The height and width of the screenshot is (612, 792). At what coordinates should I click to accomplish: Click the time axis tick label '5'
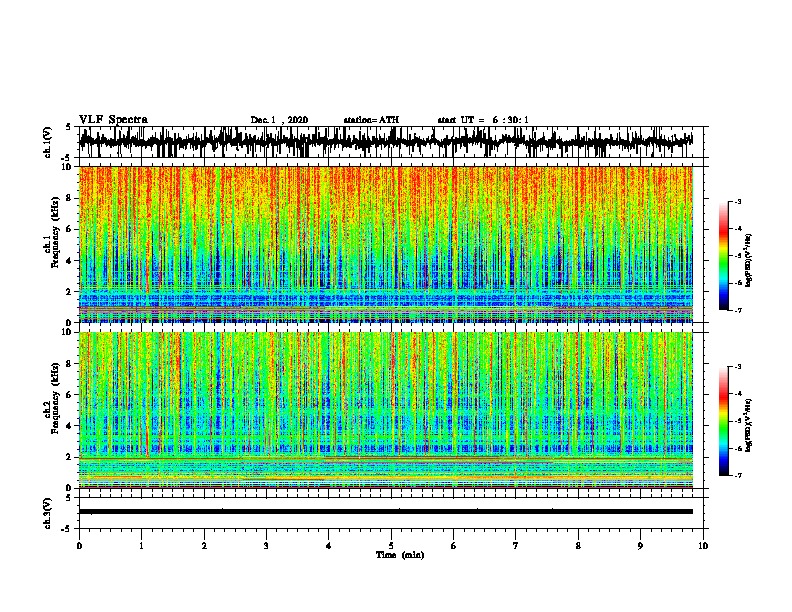(x=391, y=546)
